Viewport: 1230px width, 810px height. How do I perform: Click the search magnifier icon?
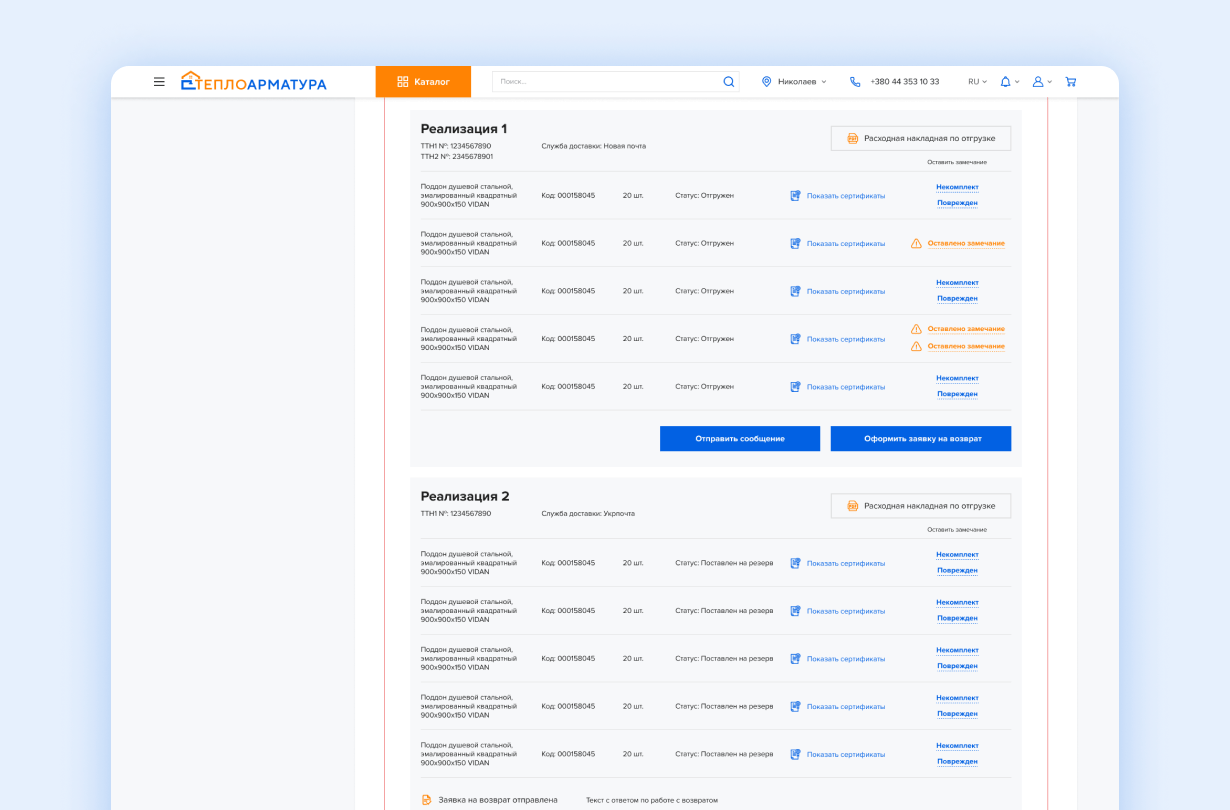[x=729, y=82]
